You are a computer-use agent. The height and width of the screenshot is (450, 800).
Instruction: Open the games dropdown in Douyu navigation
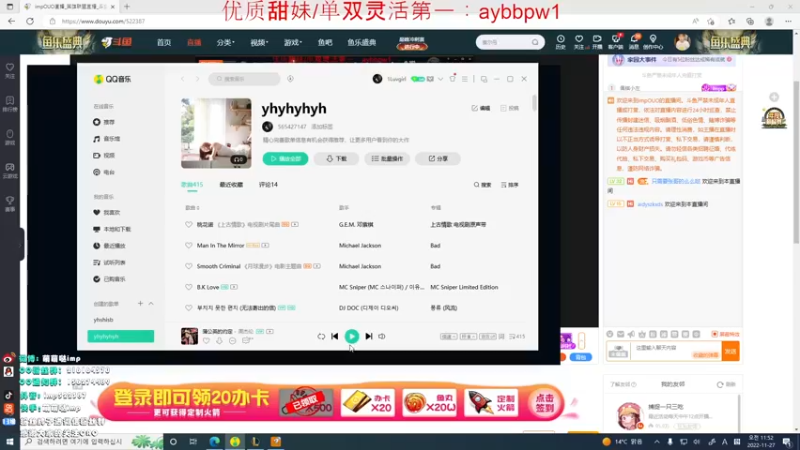pyautogui.click(x=293, y=42)
